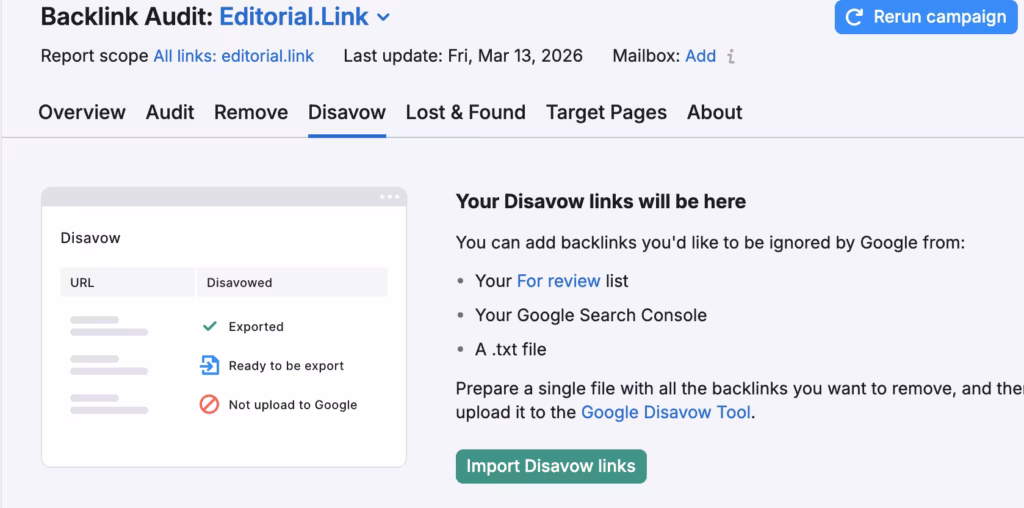Click the three-dot menu on the illustration card
Viewport: 1024px width, 508px height.
pos(389,197)
